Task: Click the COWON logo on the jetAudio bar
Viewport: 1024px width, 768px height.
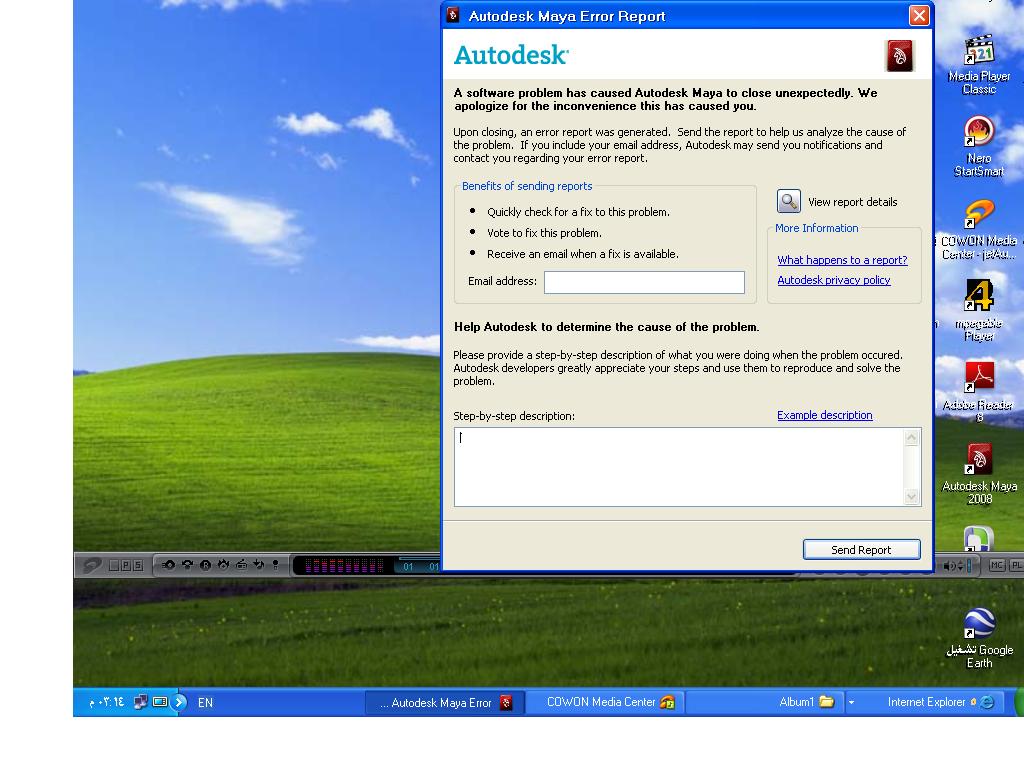Action: click(x=92, y=565)
